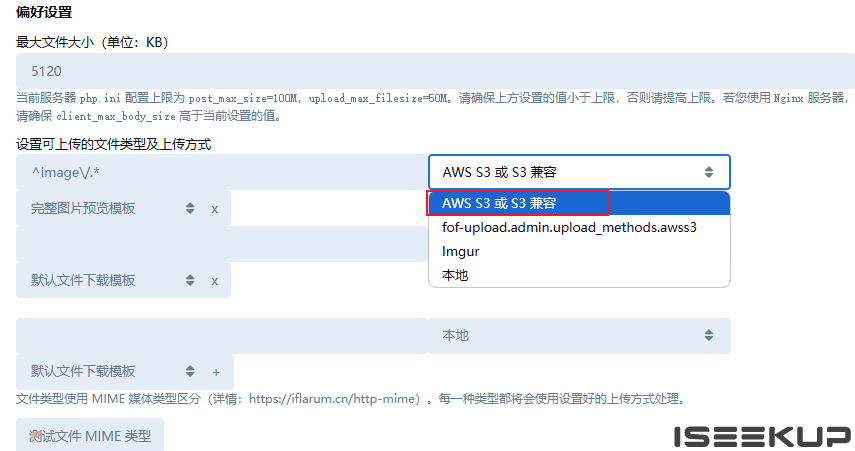The image size is (855, 451).
Task: Open the 默认文件下载模板 dropdown beside x
Action: pos(111,280)
